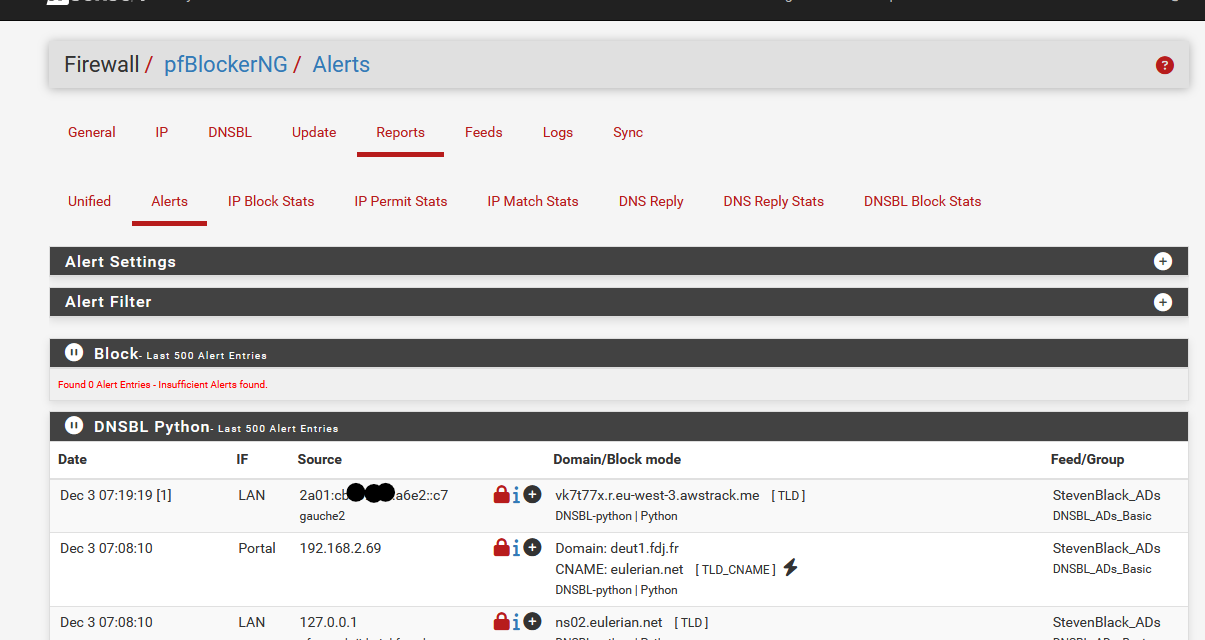Image resolution: width=1205 pixels, height=640 pixels.
Task: Click the plus icon for ns02.eulerian.net
Action: coord(532,621)
